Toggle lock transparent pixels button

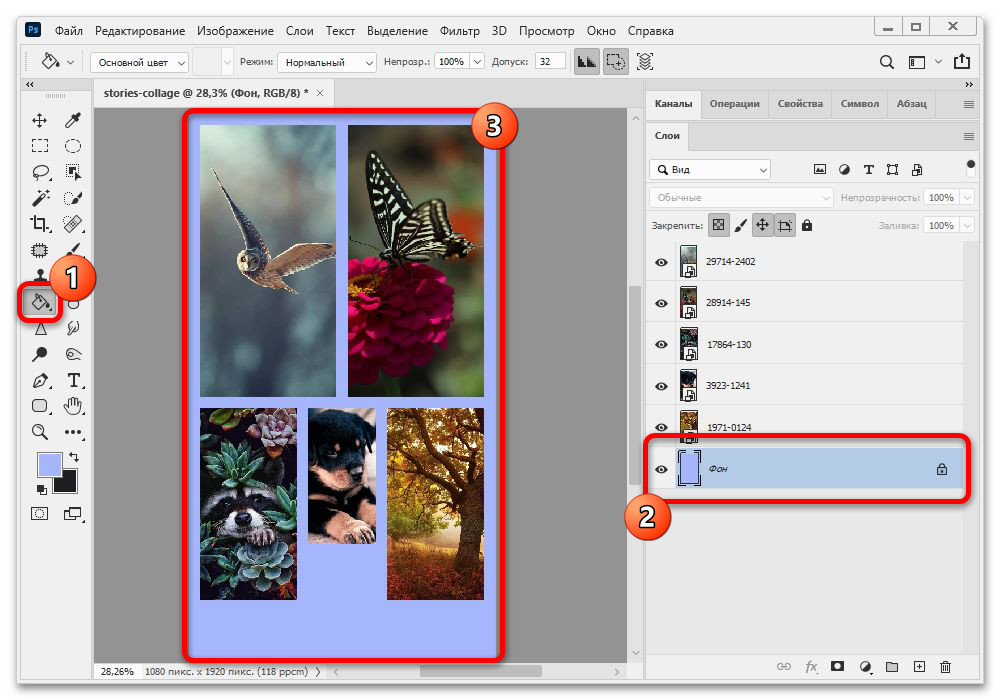tap(718, 226)
